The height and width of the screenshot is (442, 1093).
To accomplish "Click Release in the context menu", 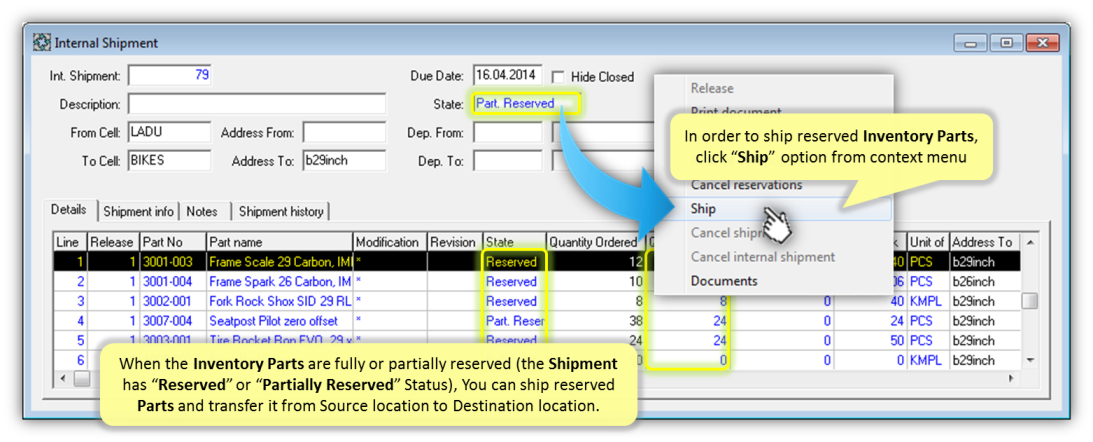I will coord(712,89).
